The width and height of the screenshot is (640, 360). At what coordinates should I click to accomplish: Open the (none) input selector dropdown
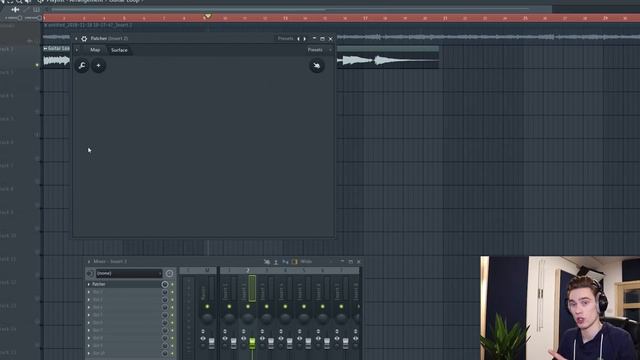[129, 273]
